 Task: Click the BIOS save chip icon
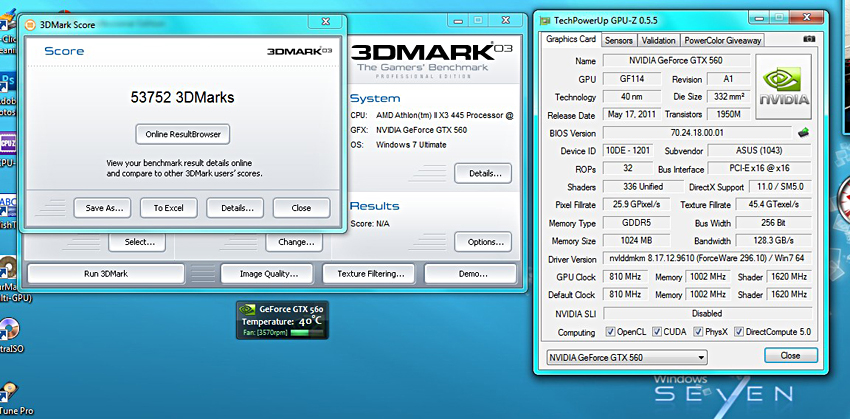pos(803,132)
